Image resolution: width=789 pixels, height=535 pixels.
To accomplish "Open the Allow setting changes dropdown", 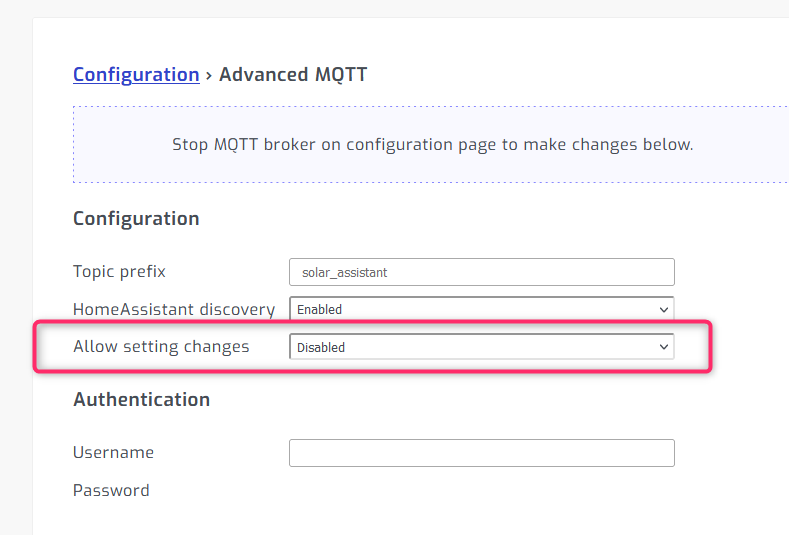I will [x=482, y=347].
